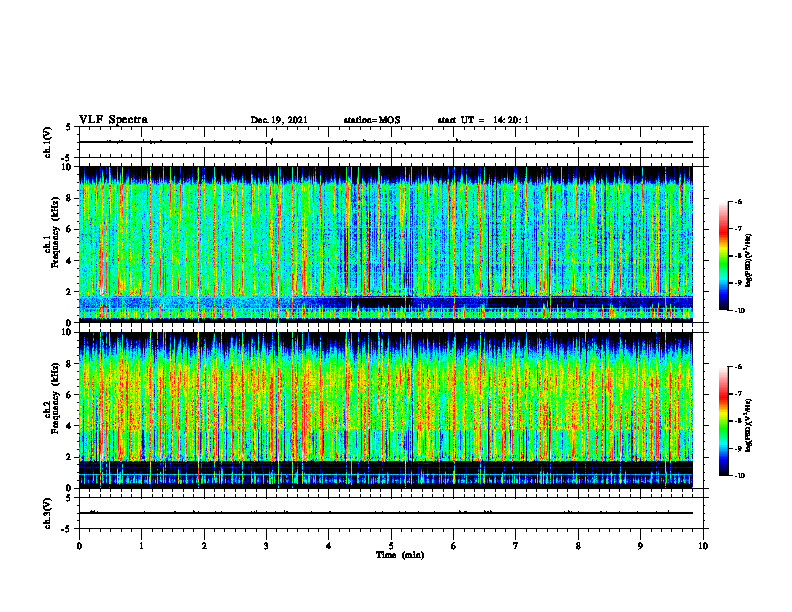The height and width of the screenshot is (612, 792).
Task: Click time axis tick label '5'
Action: click(x=391, y=546)
